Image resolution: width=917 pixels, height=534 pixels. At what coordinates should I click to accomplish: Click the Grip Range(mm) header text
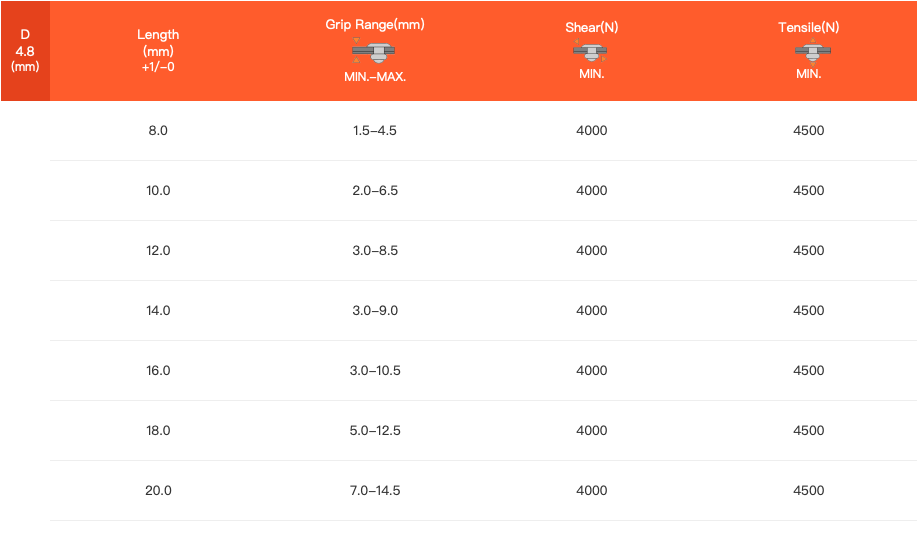pos(375,25)
